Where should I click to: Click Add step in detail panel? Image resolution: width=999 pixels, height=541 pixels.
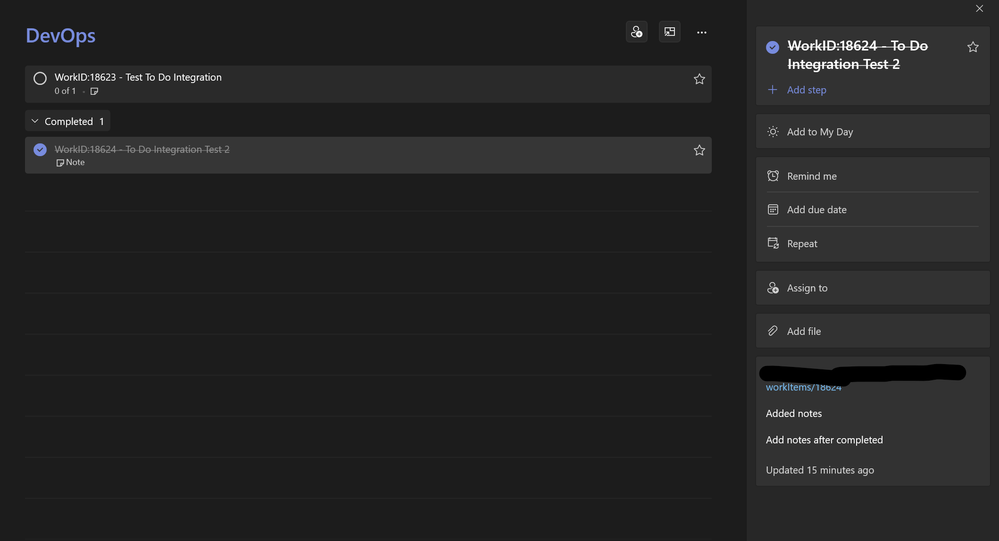[807, 90]
